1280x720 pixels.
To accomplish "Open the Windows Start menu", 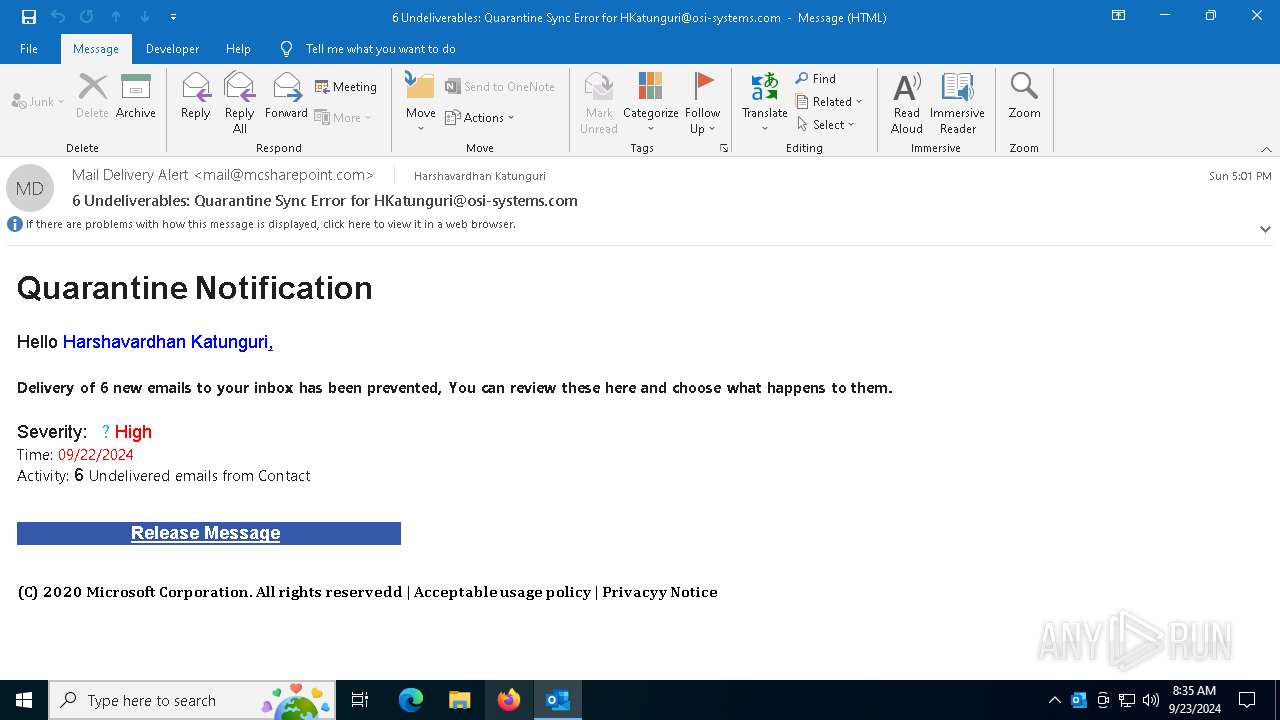I will coord(24,700).
